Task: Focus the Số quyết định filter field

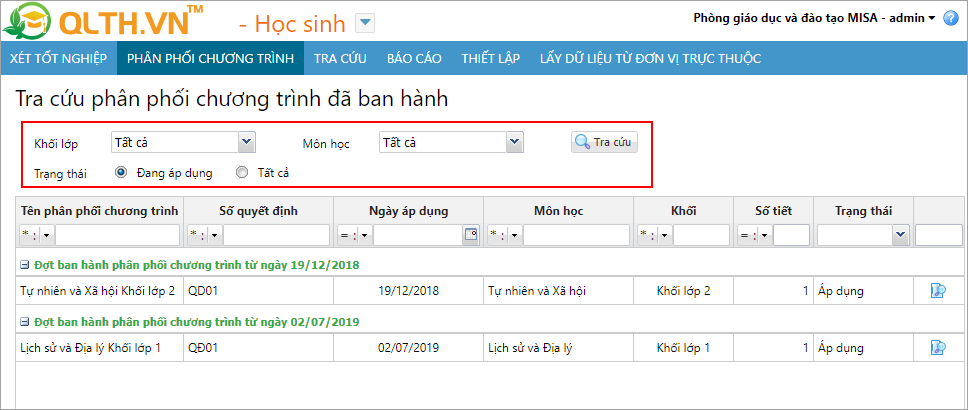Action: tap(277, 235)
